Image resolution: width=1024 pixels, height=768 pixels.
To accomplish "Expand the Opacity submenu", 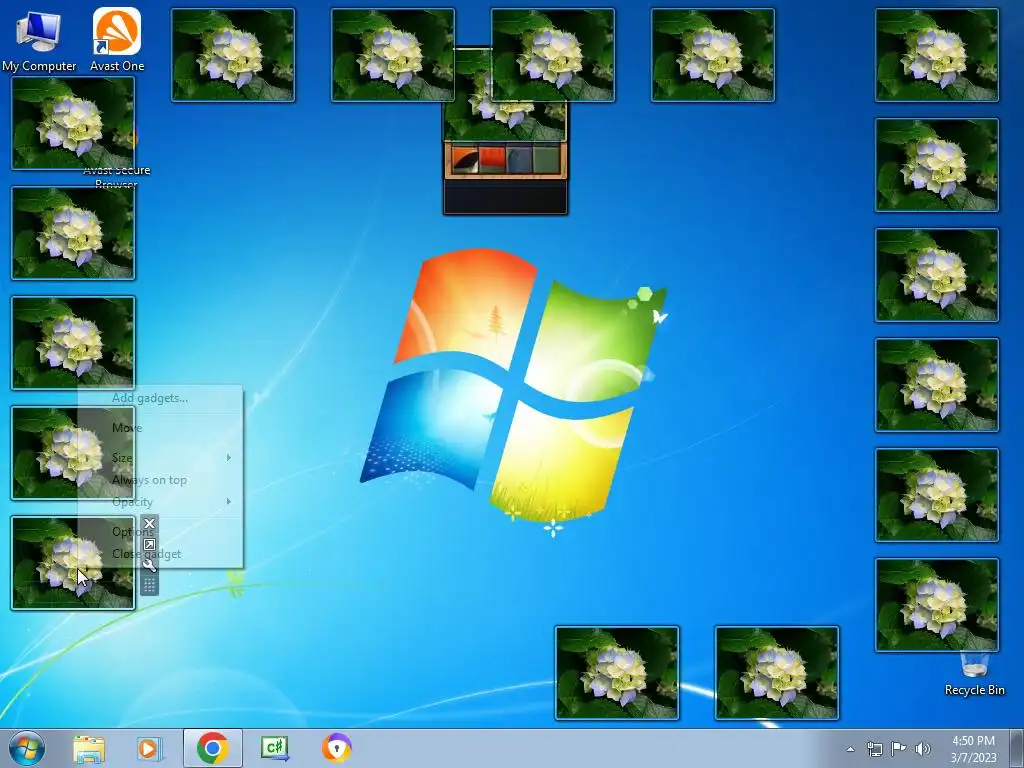I will tap(160, 502).
